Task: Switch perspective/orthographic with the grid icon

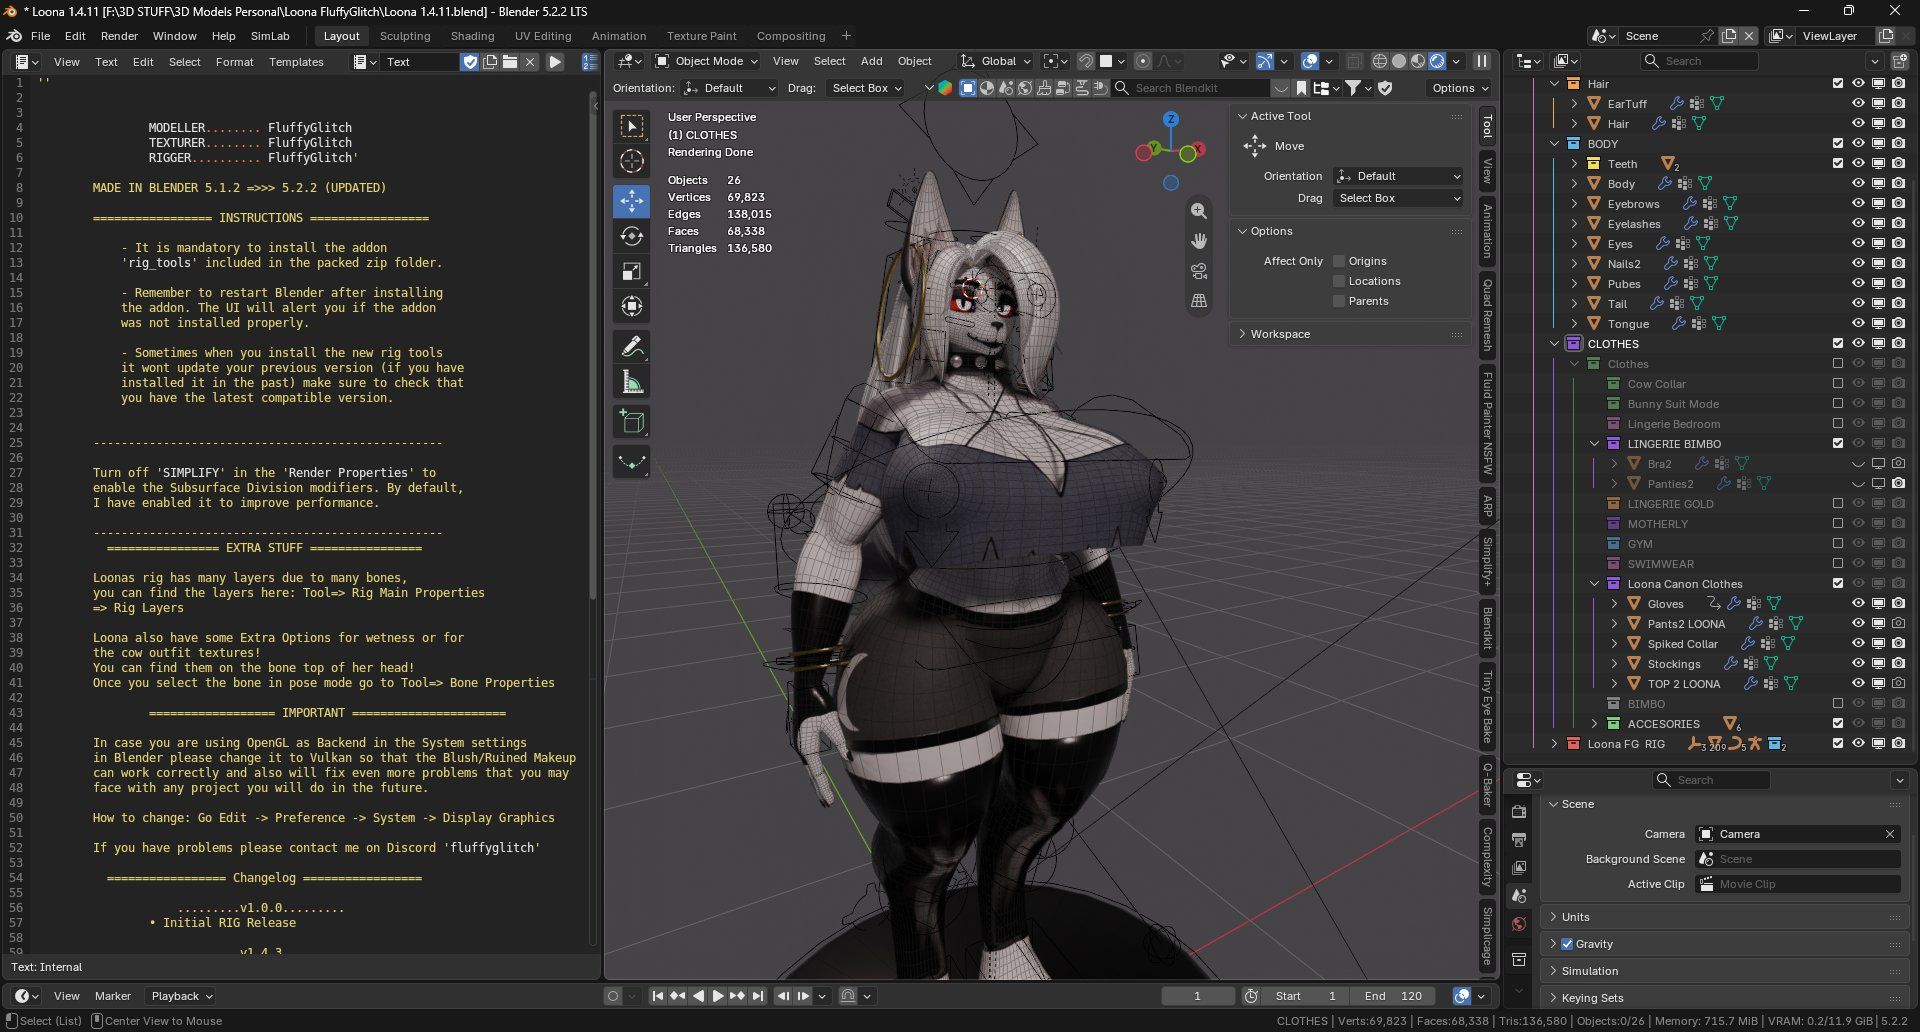Action: pyautogui.click(x=1198, y=301)
